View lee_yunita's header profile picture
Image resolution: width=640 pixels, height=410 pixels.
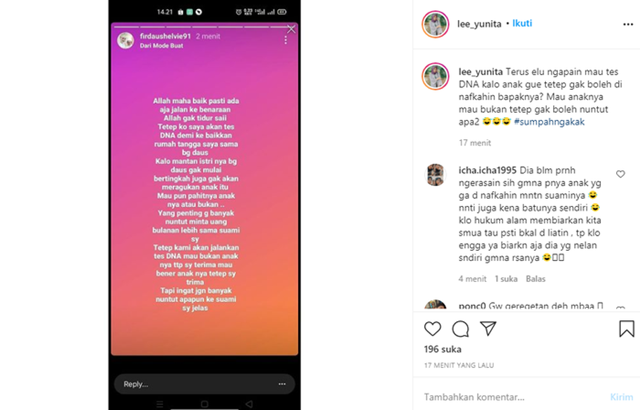[x=436, y=24]
